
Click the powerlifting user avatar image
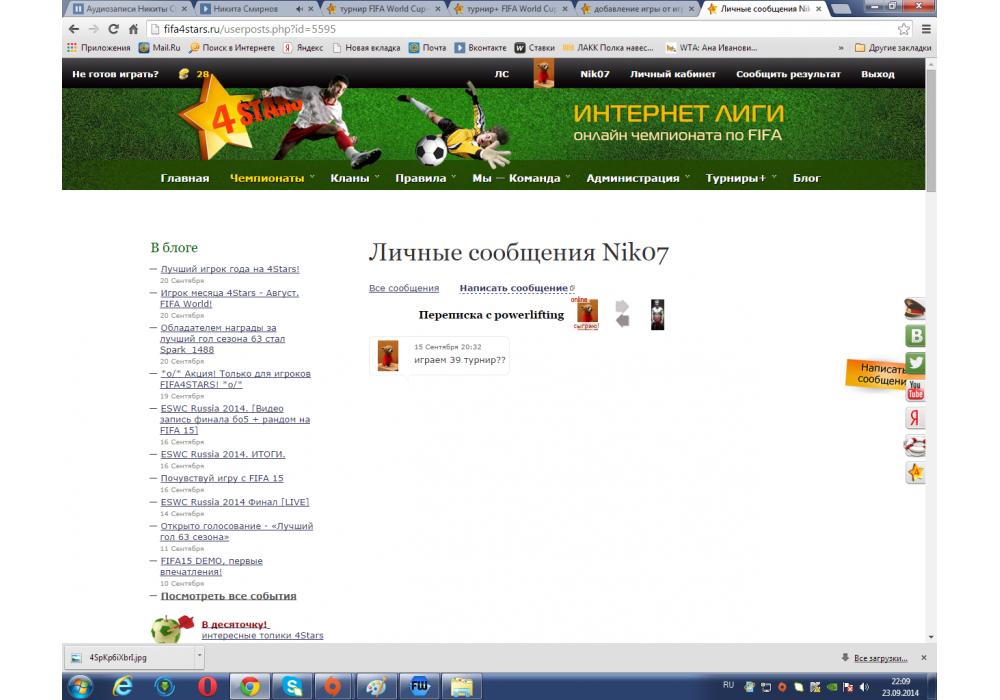click(657, 314)
